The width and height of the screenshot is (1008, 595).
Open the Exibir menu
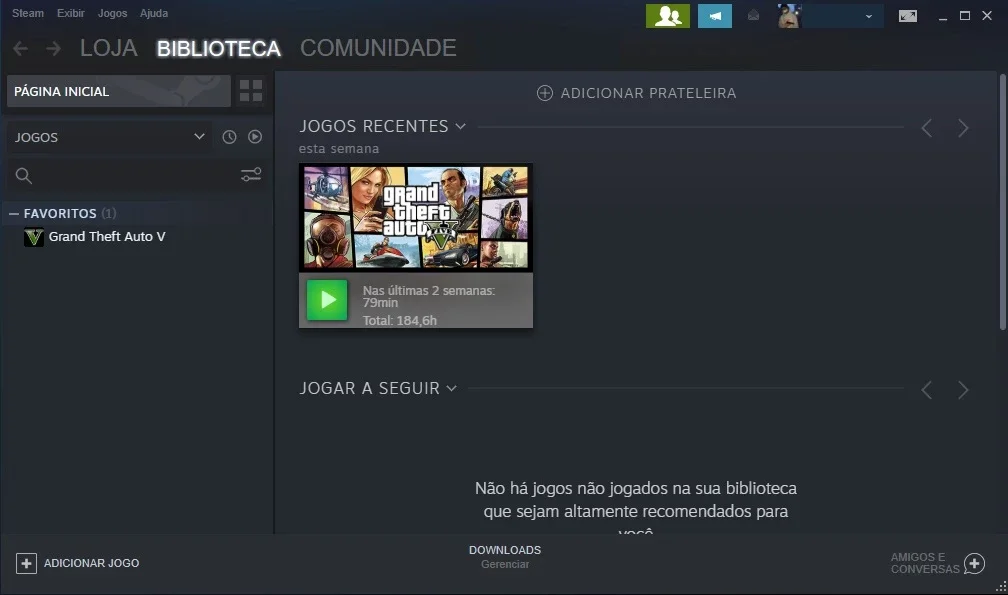coord(71,13)
